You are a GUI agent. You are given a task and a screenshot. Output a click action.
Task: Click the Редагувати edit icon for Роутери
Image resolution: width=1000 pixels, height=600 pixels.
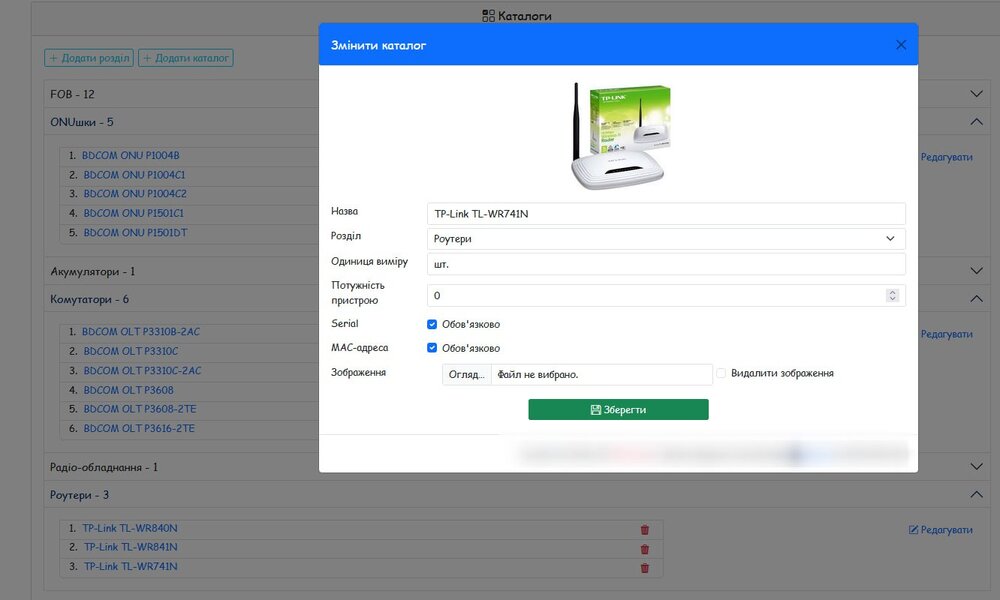(x=913, y=530)
